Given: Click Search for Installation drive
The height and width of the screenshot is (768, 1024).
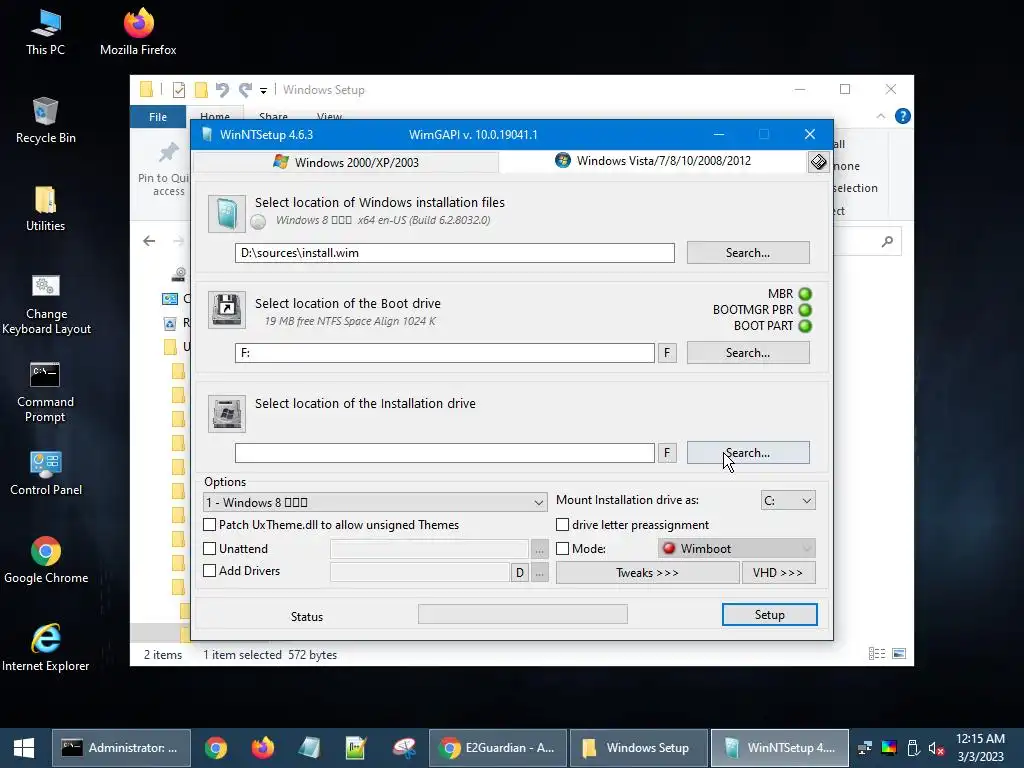Looking at the screenshot, I should [x=748, y=453].
